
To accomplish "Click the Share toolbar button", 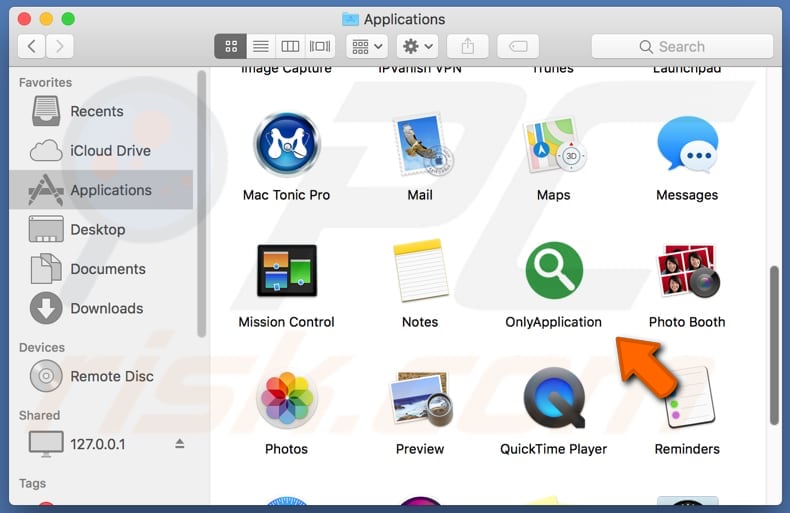I will pyautogui.click(x=468, y=46).
